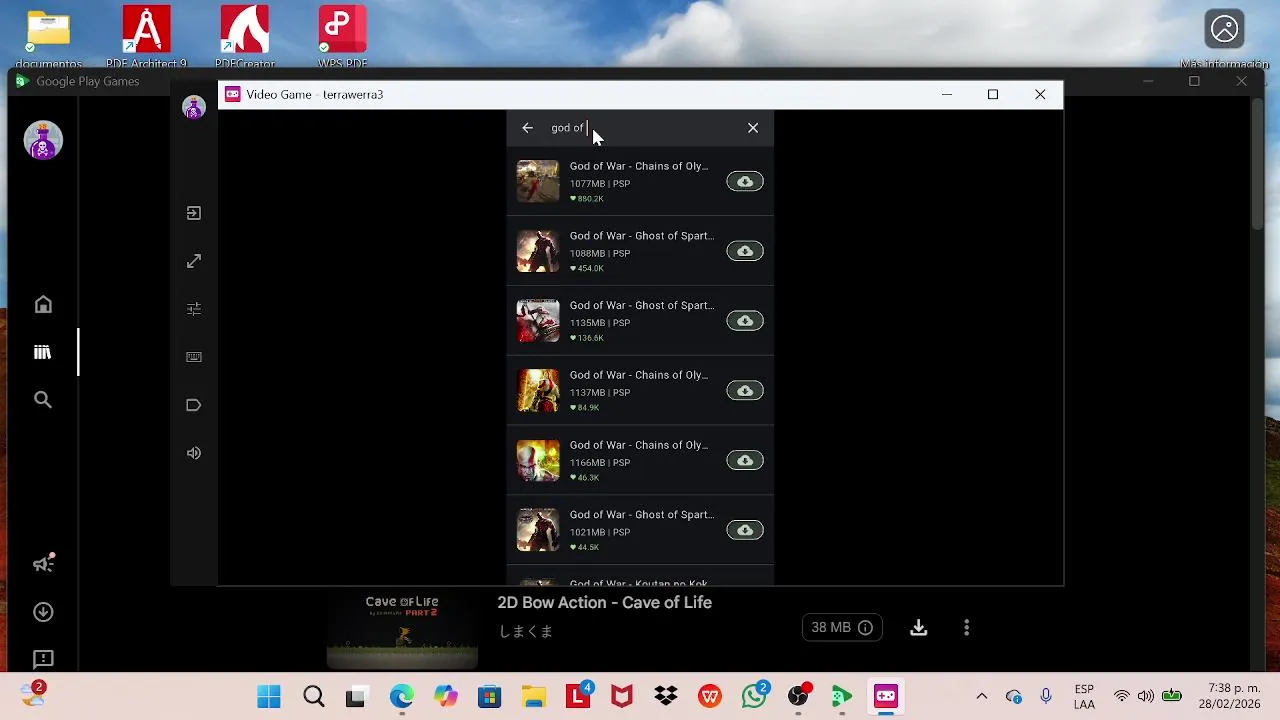Open Copilot from the taskbar
The width and height of the screenshot is (1280, 720).
[445, 697]
